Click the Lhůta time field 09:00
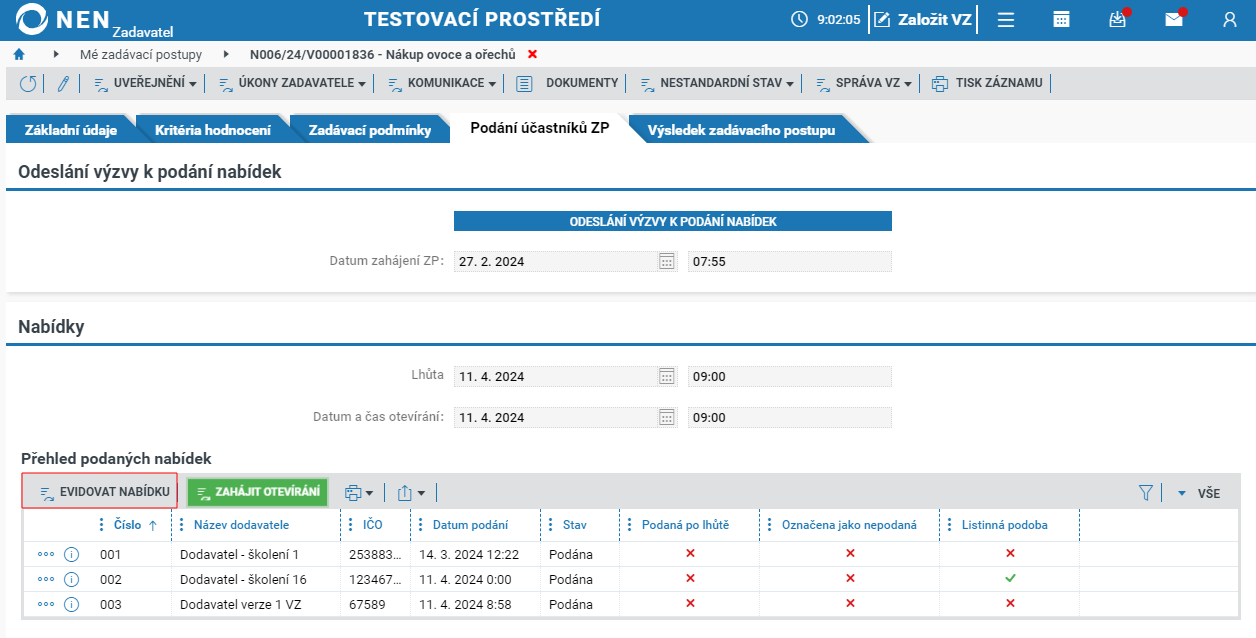Viewport: 1256px width, 638px height. coord(790,377)
